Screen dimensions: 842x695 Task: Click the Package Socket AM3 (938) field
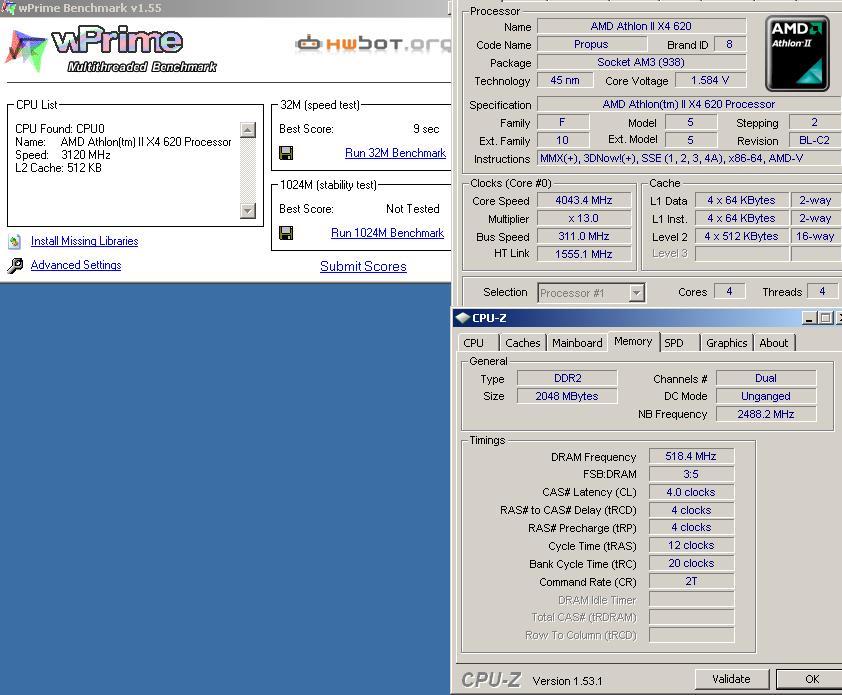point(641,62)
